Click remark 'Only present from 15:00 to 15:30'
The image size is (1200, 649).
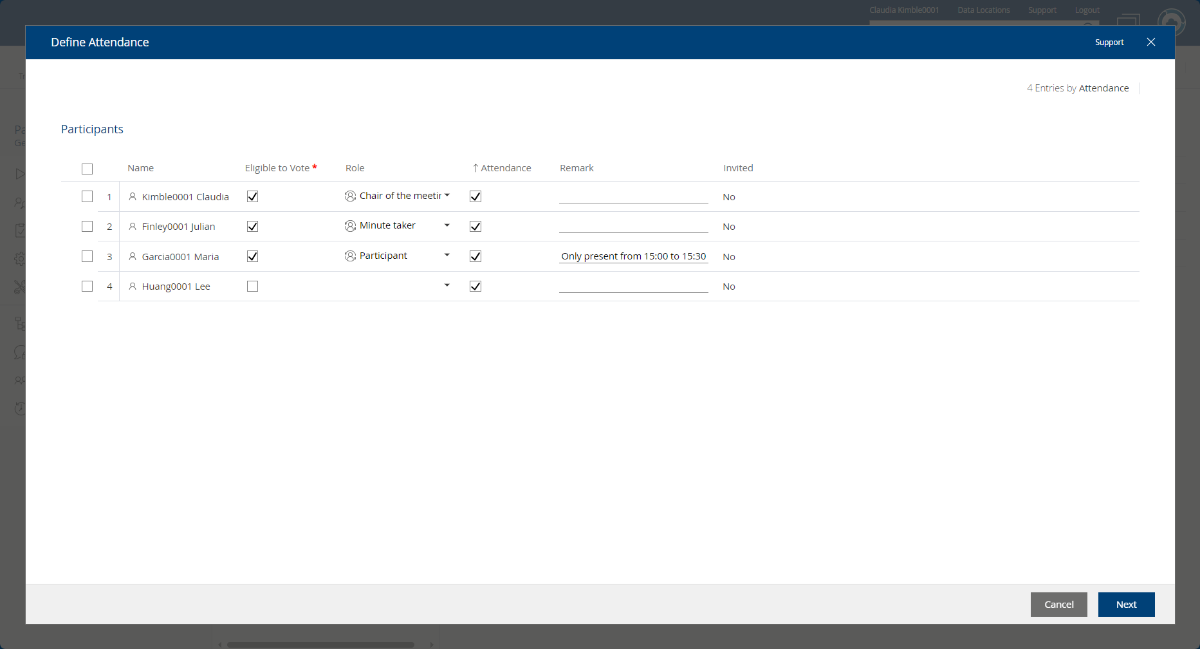(633, 257)
